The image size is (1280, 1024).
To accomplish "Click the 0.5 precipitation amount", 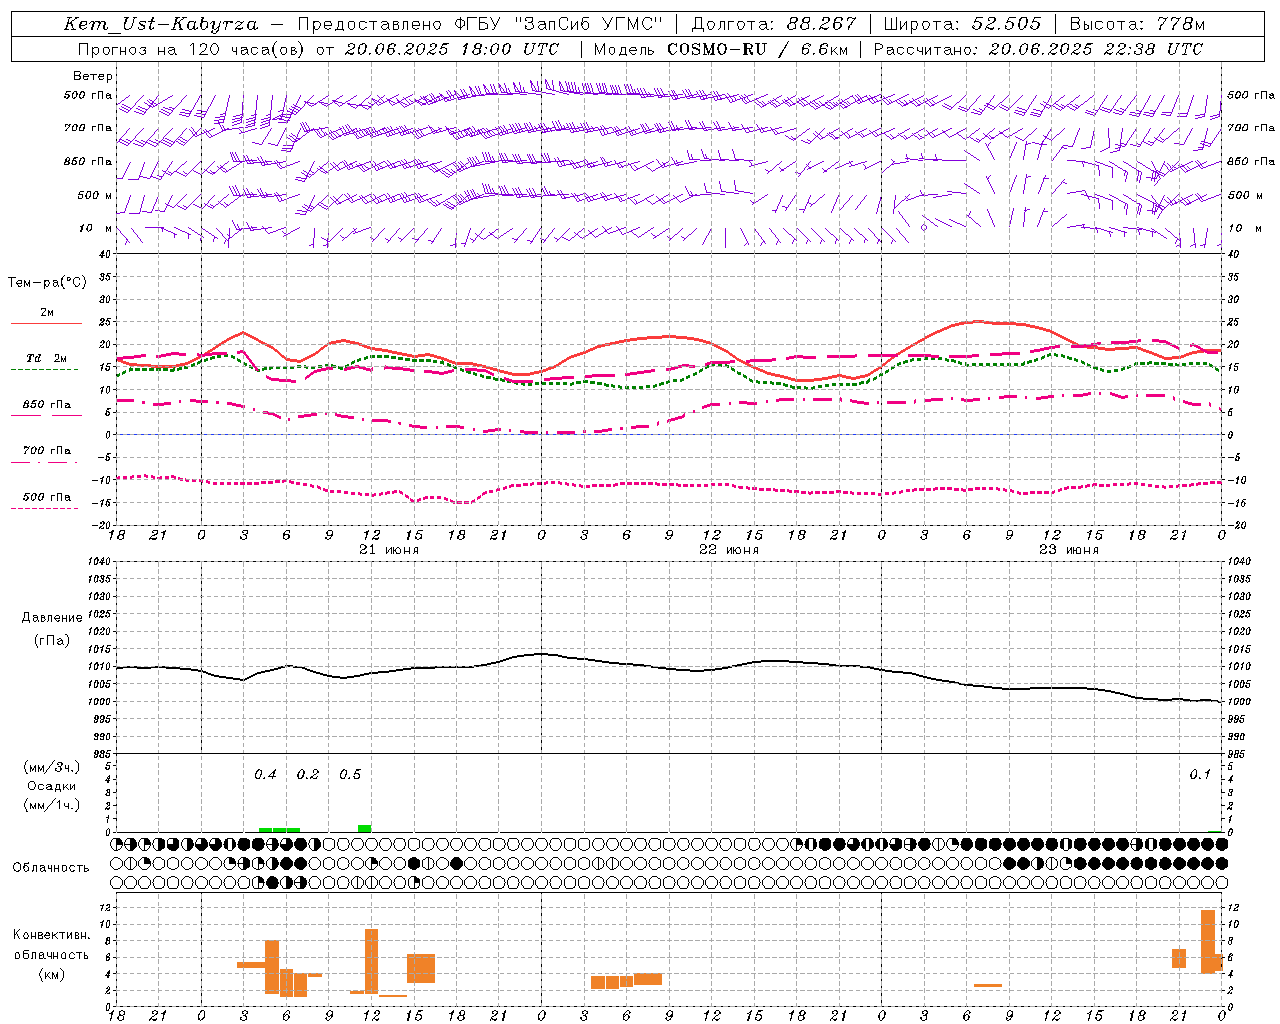I will 350,774.
